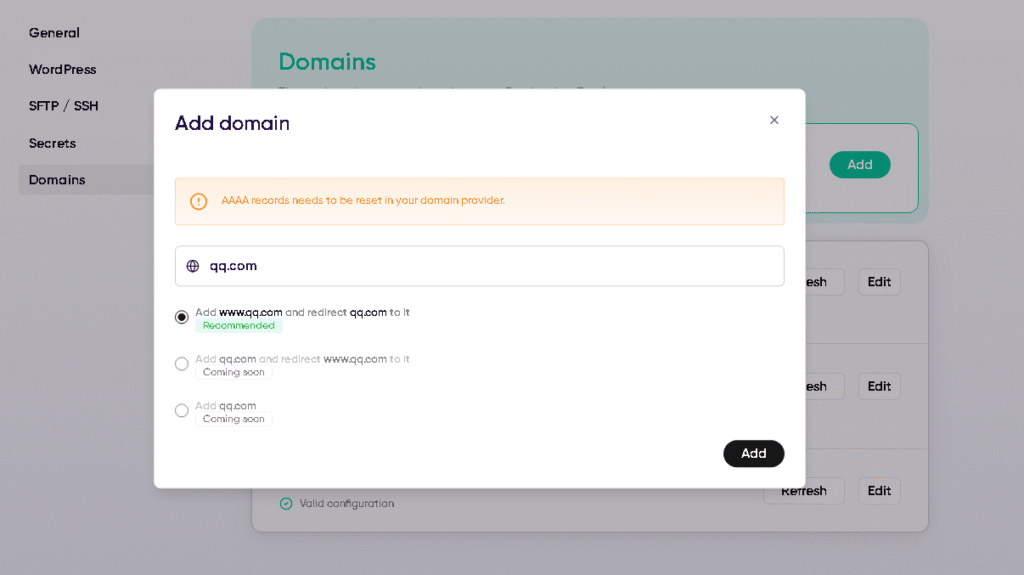Refresh the domain showing Valid configuration
Viewport: 1024px width, 575px height.
click(x=803, y=491)
